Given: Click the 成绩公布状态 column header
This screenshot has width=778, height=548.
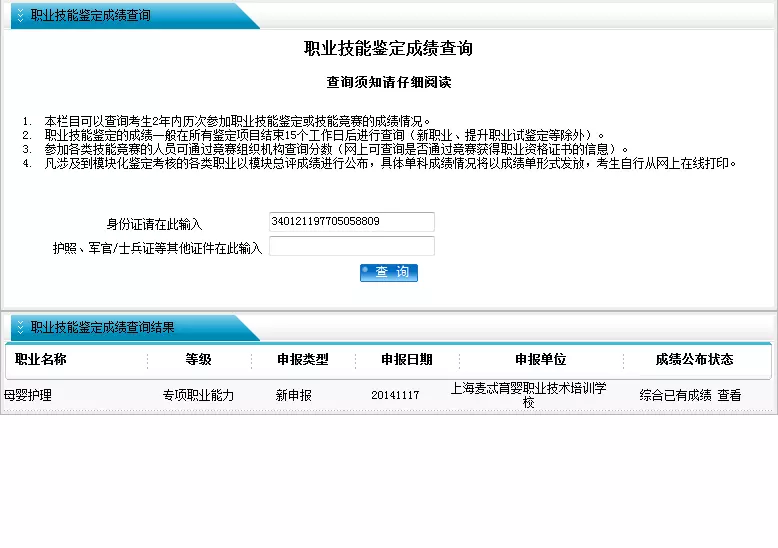Looking at the screenshot, I should tap(695, 359).
